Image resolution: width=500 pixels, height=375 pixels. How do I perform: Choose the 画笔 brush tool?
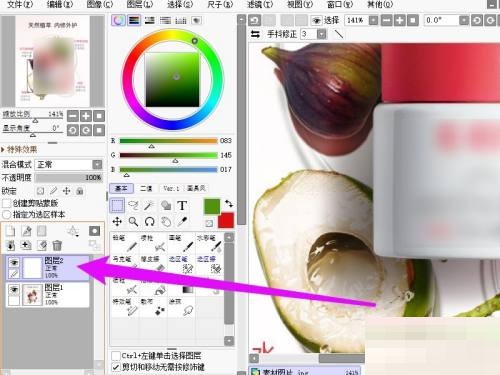click(x=181, y=243)
